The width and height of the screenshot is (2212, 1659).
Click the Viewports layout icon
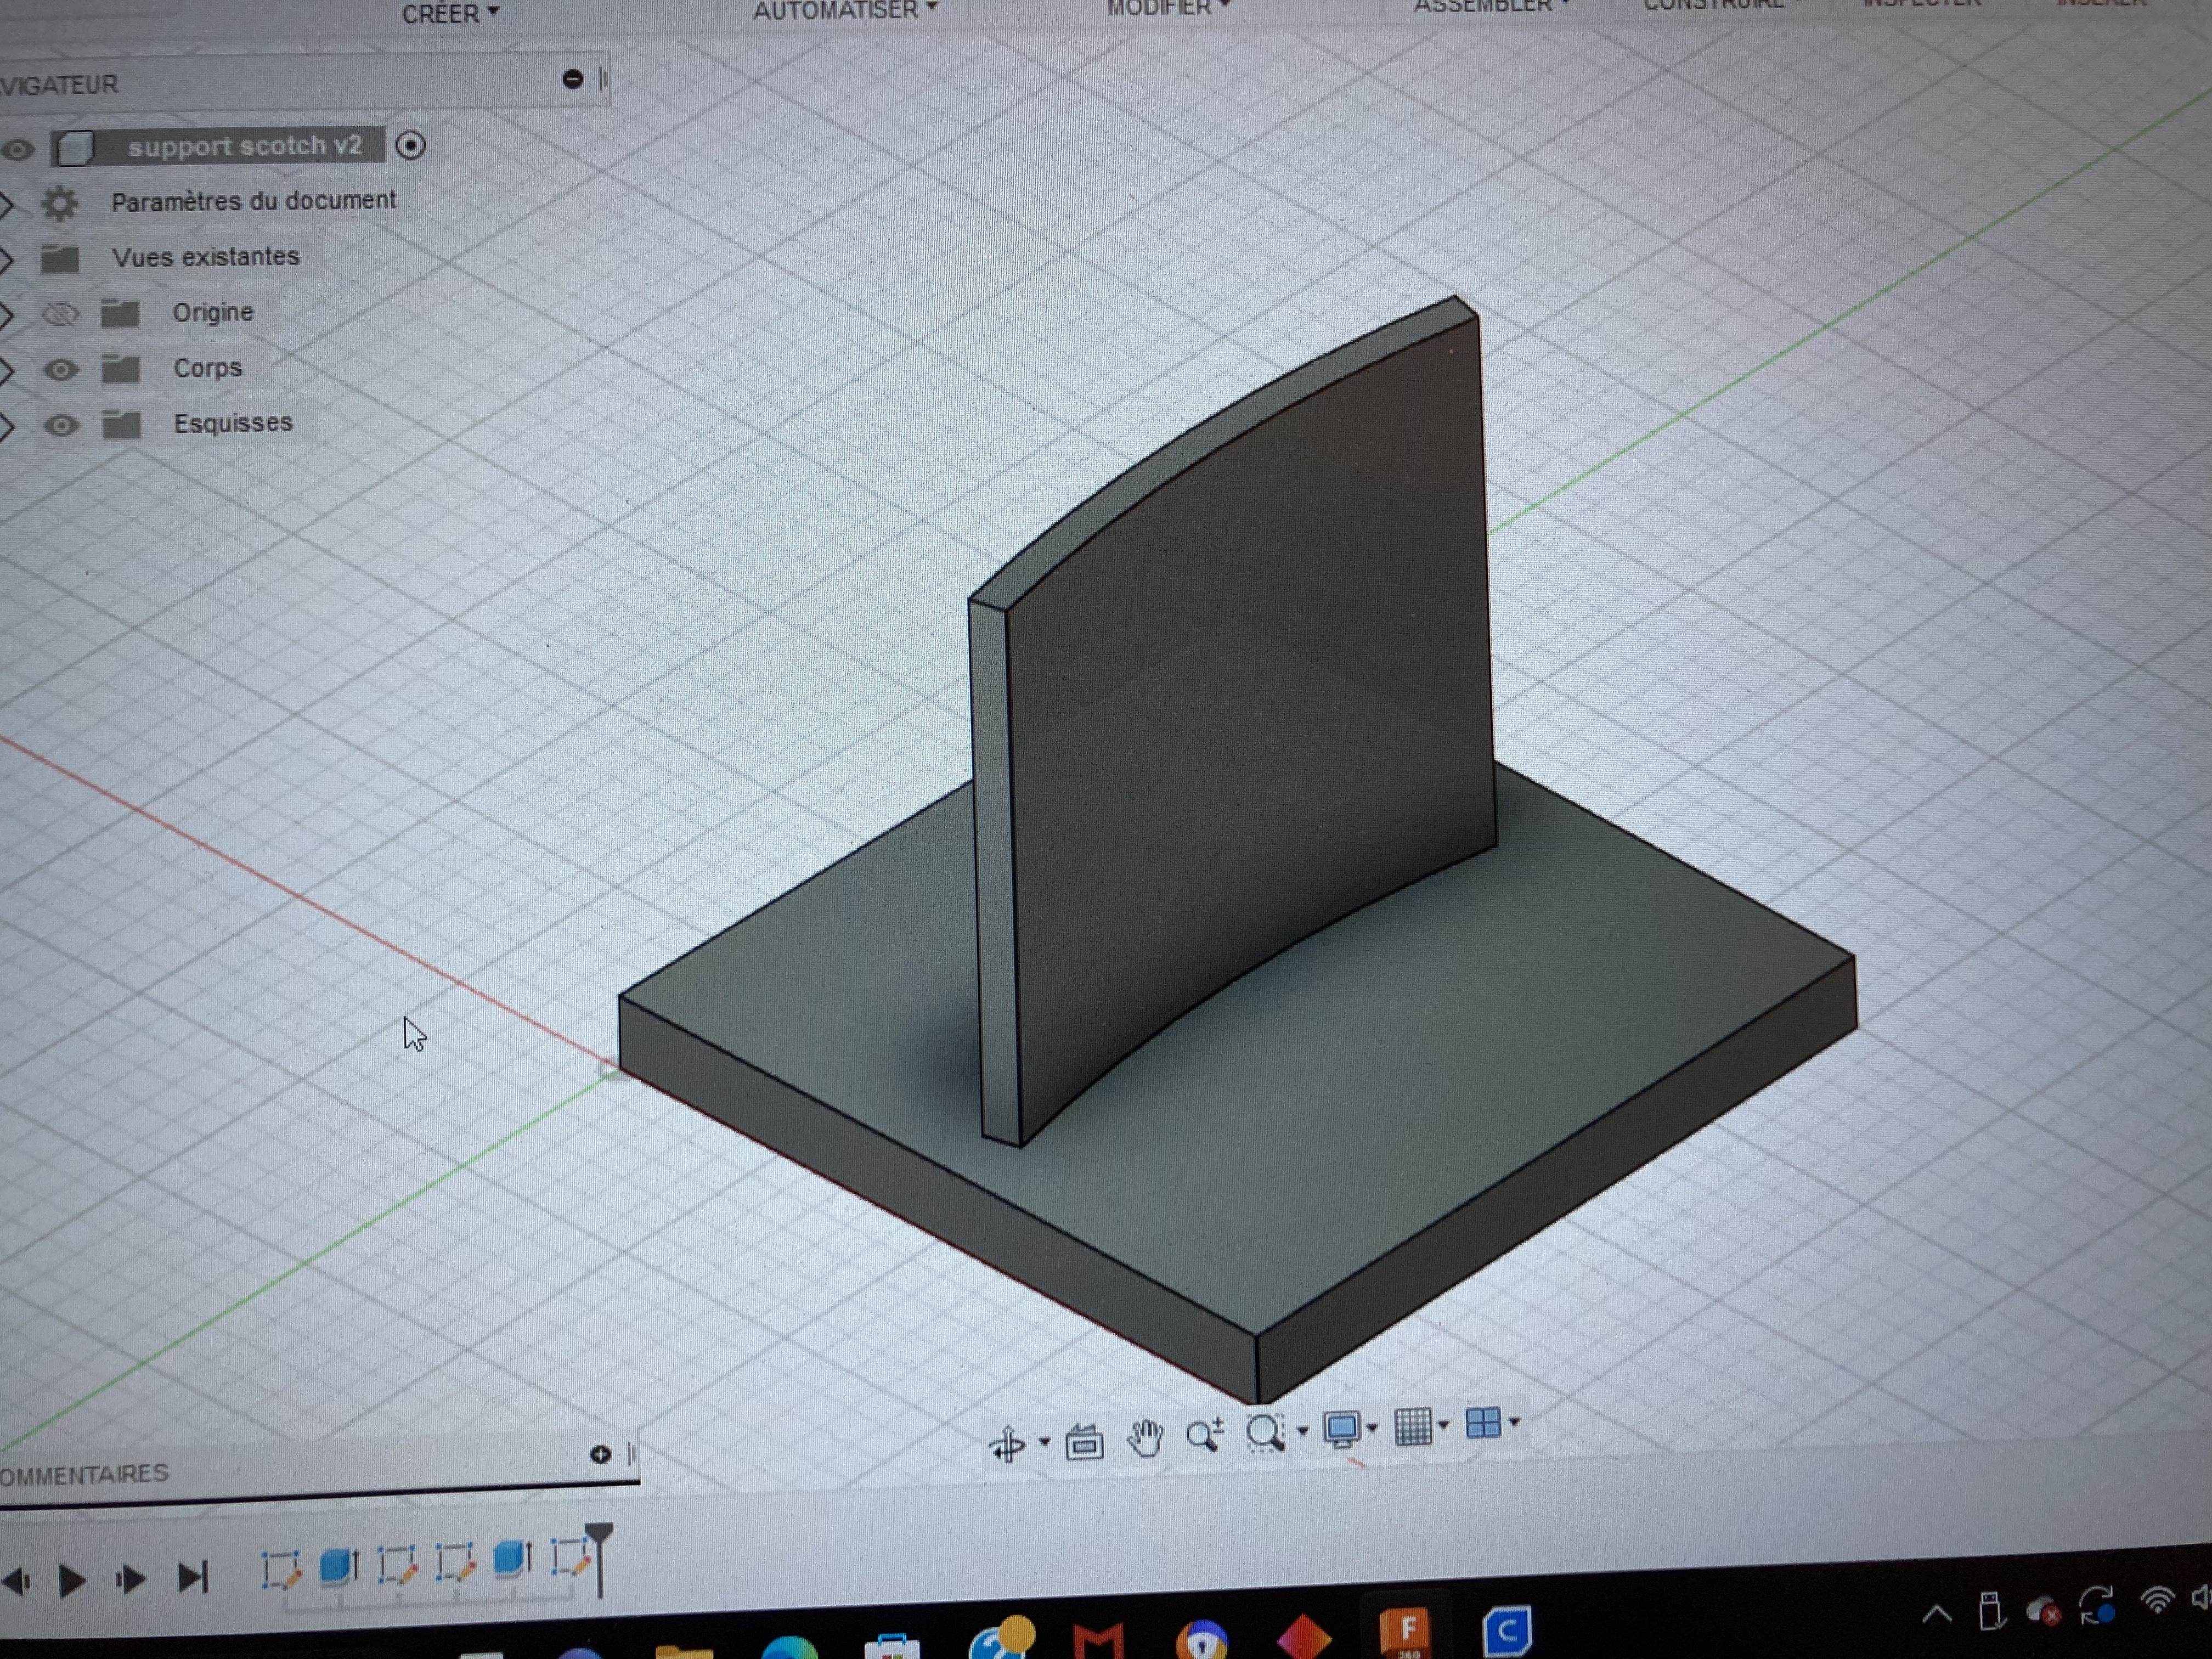pos(1483,1422)
